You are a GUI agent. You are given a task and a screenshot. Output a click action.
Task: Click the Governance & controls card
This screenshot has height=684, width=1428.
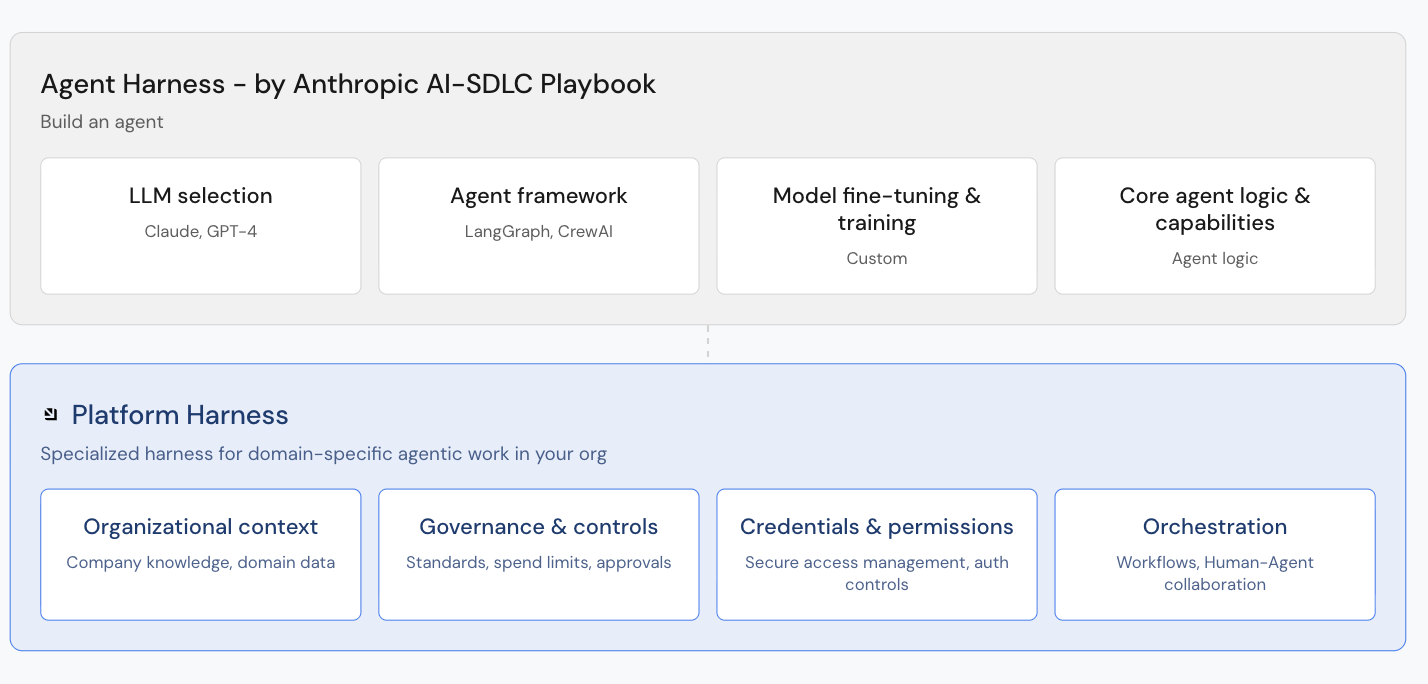point(539,555)
